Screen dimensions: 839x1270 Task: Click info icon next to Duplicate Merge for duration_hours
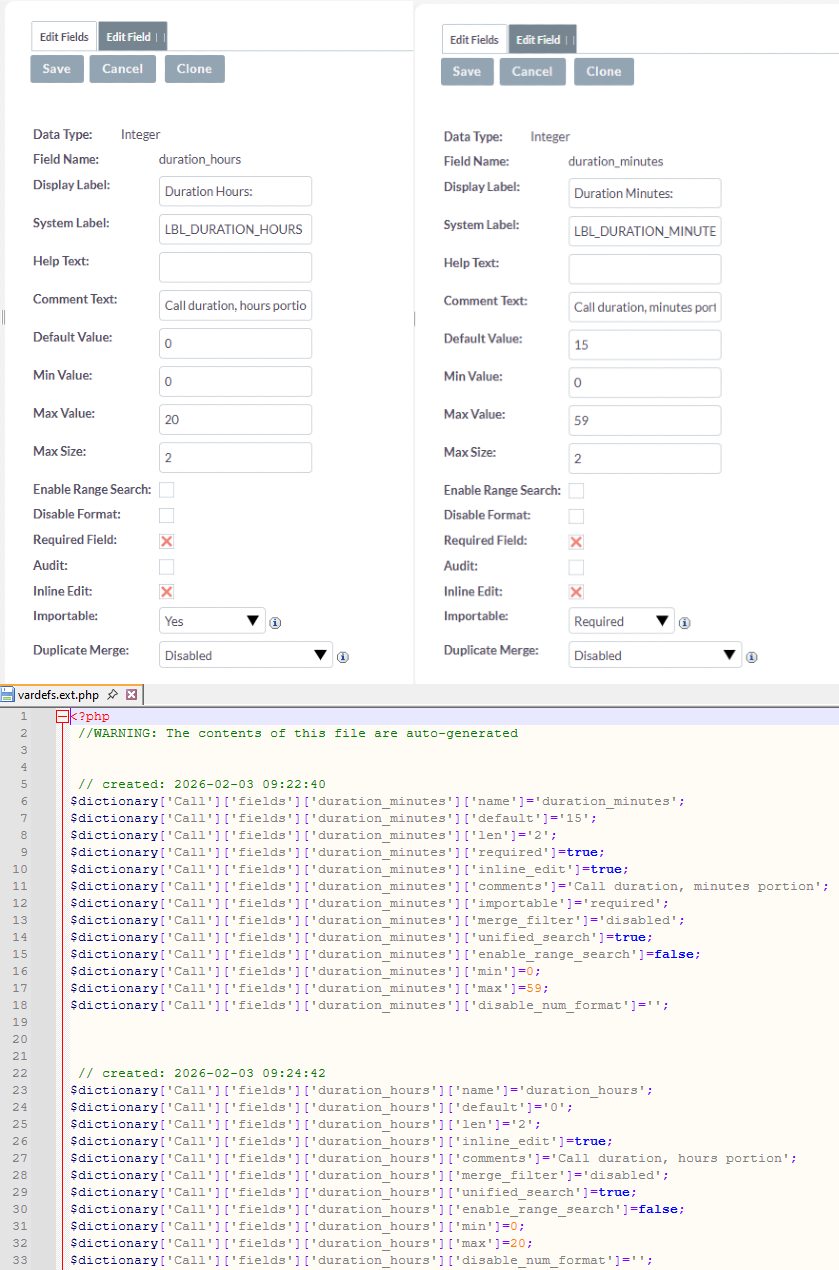click(342, 657)
